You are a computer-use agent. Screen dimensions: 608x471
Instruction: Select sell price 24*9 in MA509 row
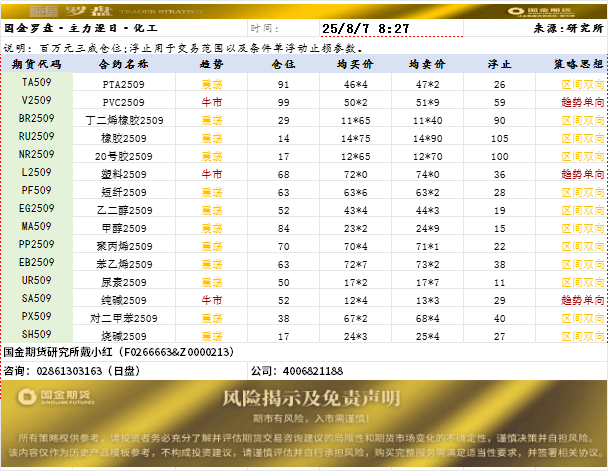pos(428,228)
